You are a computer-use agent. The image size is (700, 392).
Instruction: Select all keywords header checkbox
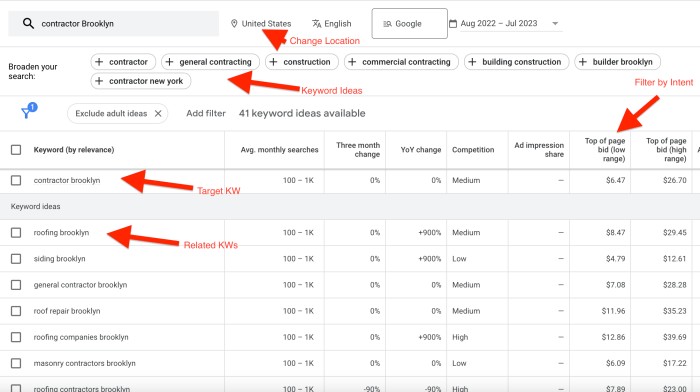tap(16, 150)
